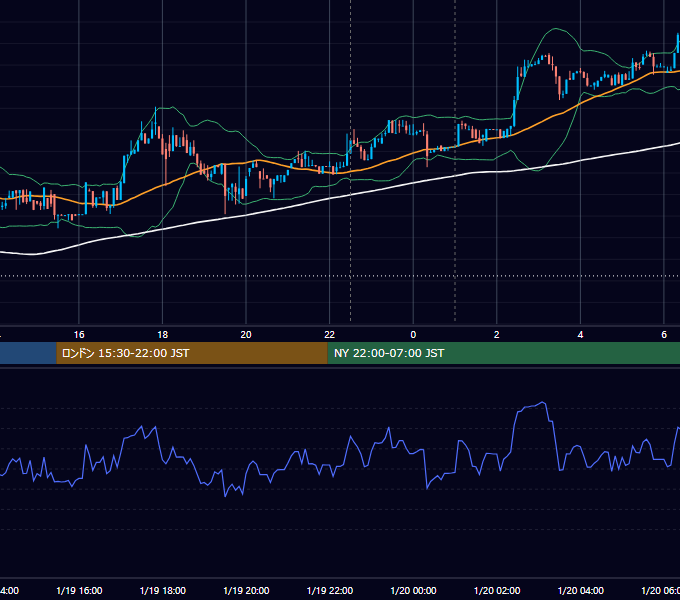Select the NY 22:00-07:00 JST session bar

[503, 353]
